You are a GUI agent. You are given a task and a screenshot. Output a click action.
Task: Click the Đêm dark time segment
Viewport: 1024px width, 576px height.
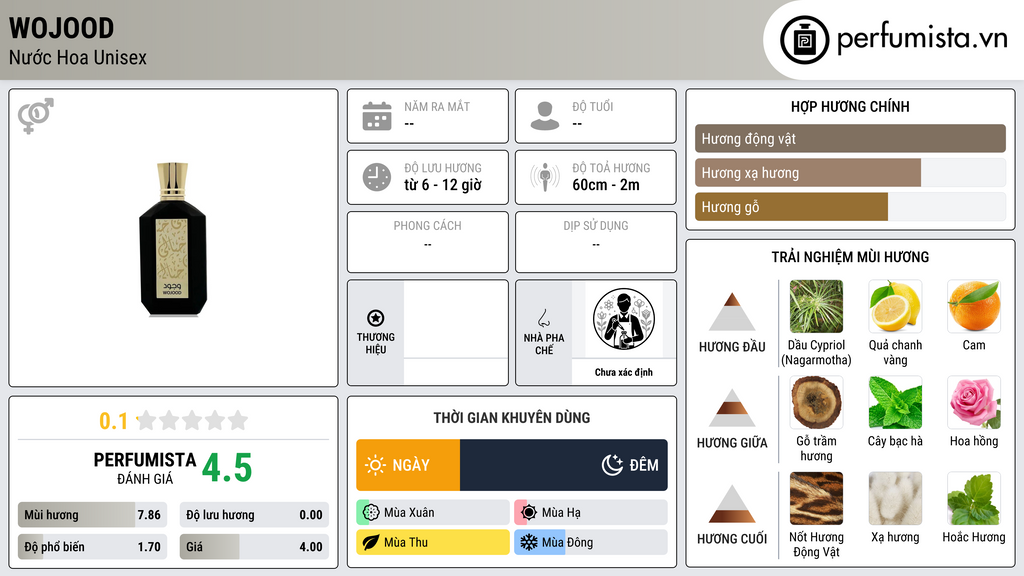click(x=564, y=465)
